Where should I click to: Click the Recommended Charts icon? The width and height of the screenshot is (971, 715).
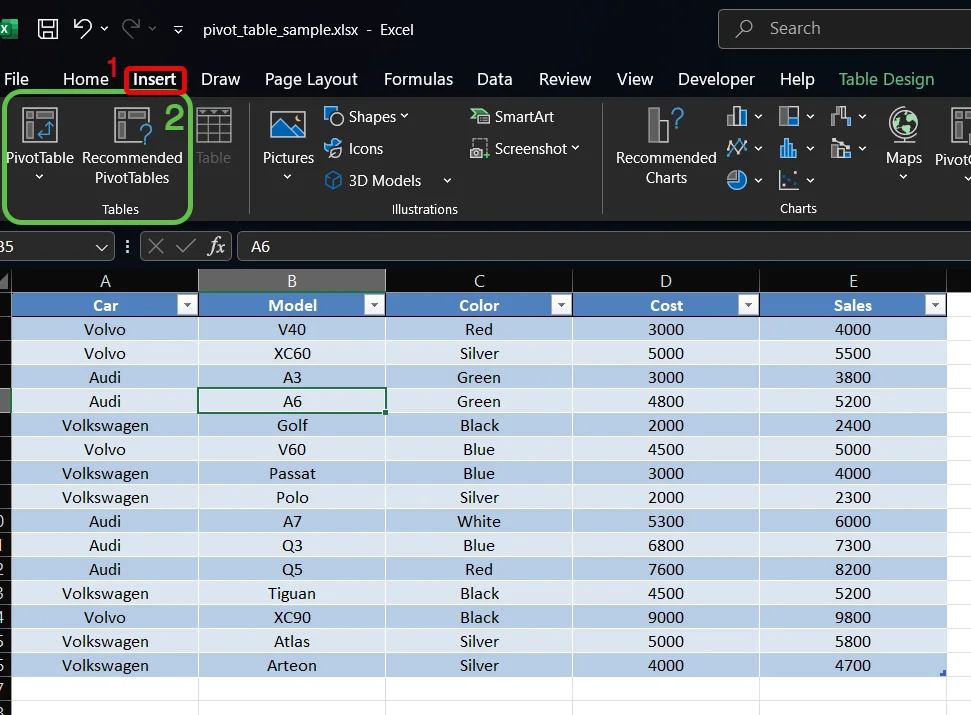666,124
